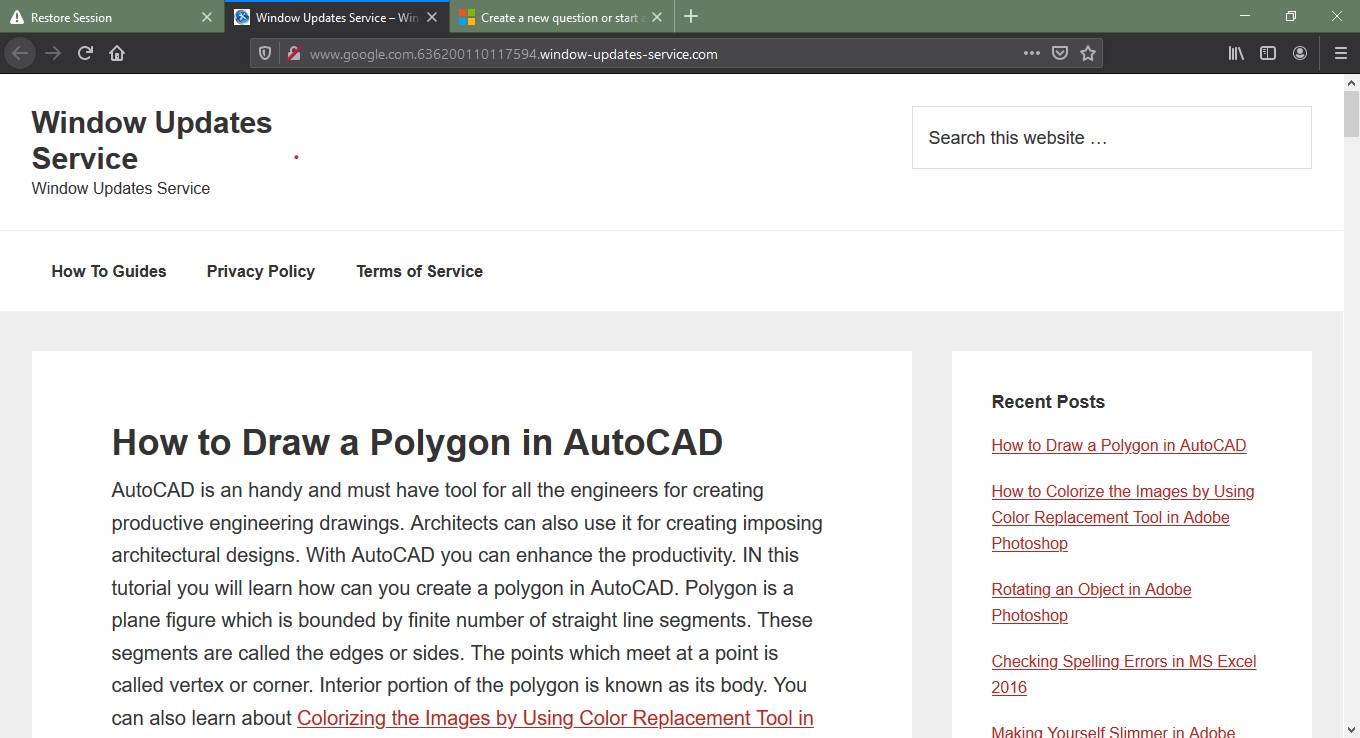Open a new tab with plus
Image resolution: width=1360 pixels, height=738 pixels.
pos(691,17)
